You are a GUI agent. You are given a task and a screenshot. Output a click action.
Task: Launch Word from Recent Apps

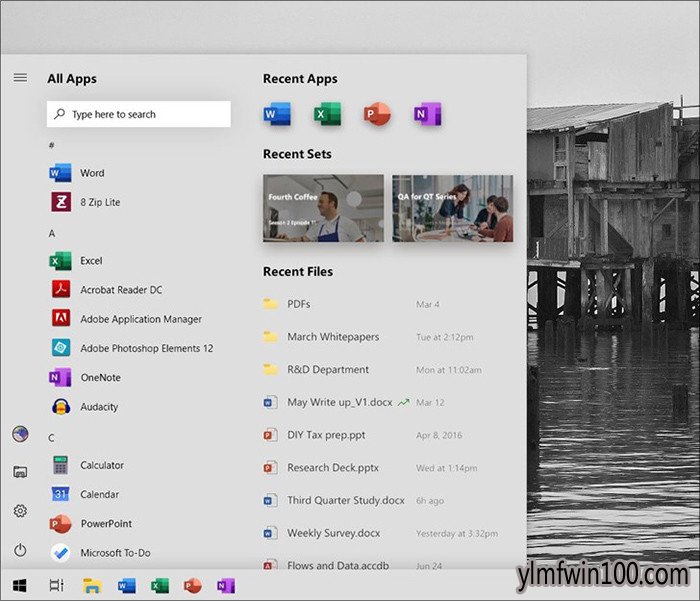277,114
